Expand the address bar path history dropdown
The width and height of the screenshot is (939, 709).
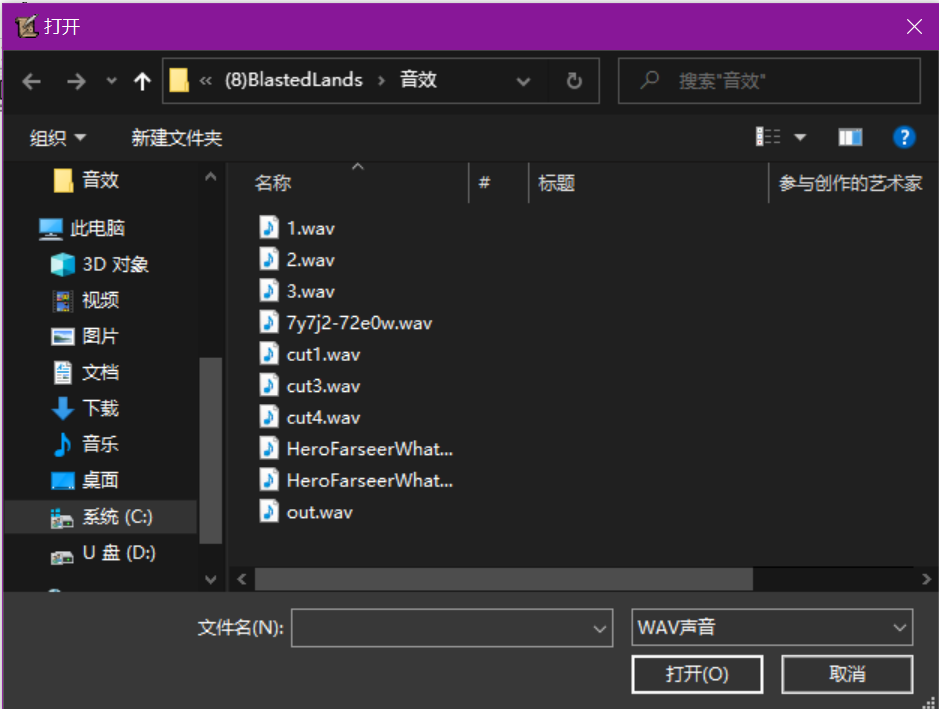(x=523, y=82)
